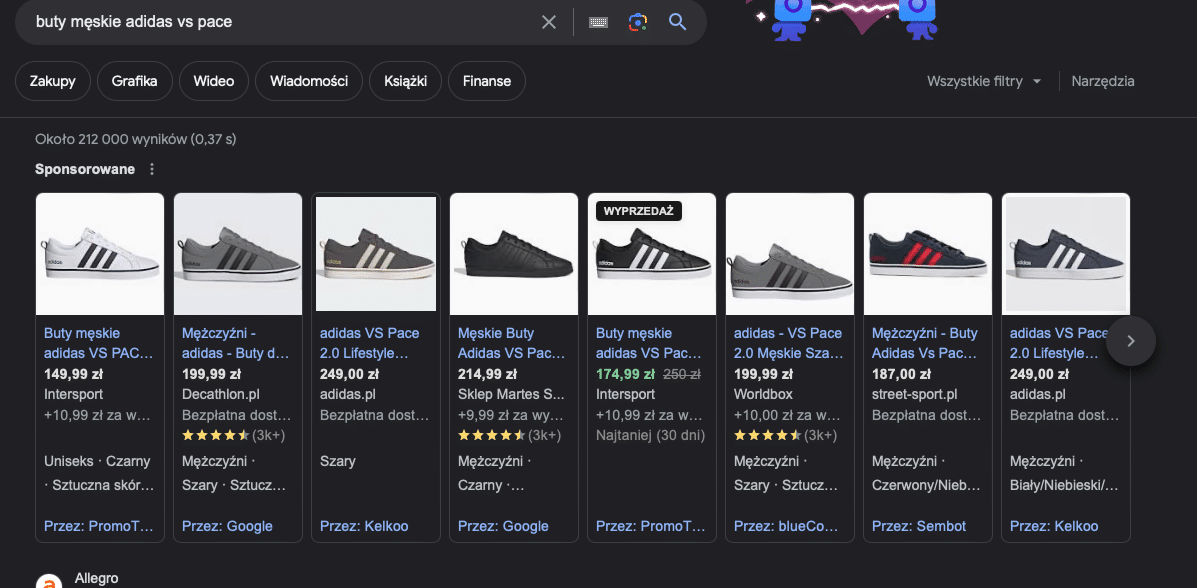Click the 187,00 zł price
Viewport: 1197px width, 588px height.
click(901, 374)
